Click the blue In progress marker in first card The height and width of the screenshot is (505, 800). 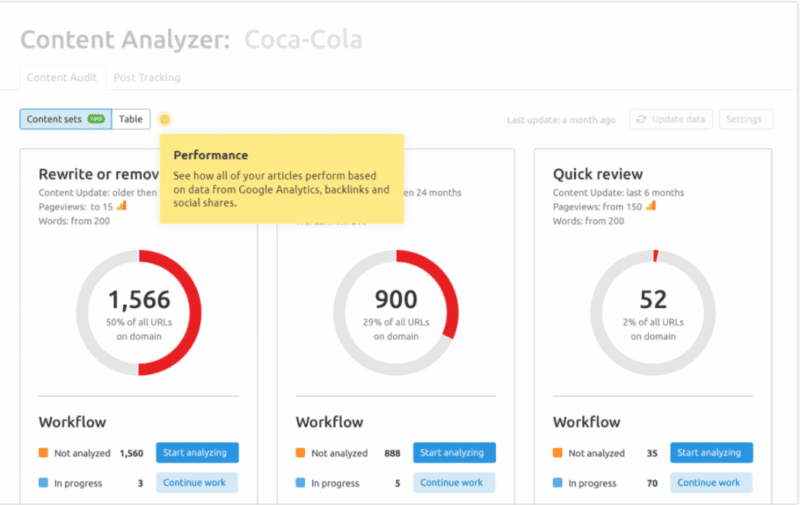tap(44, 483)
